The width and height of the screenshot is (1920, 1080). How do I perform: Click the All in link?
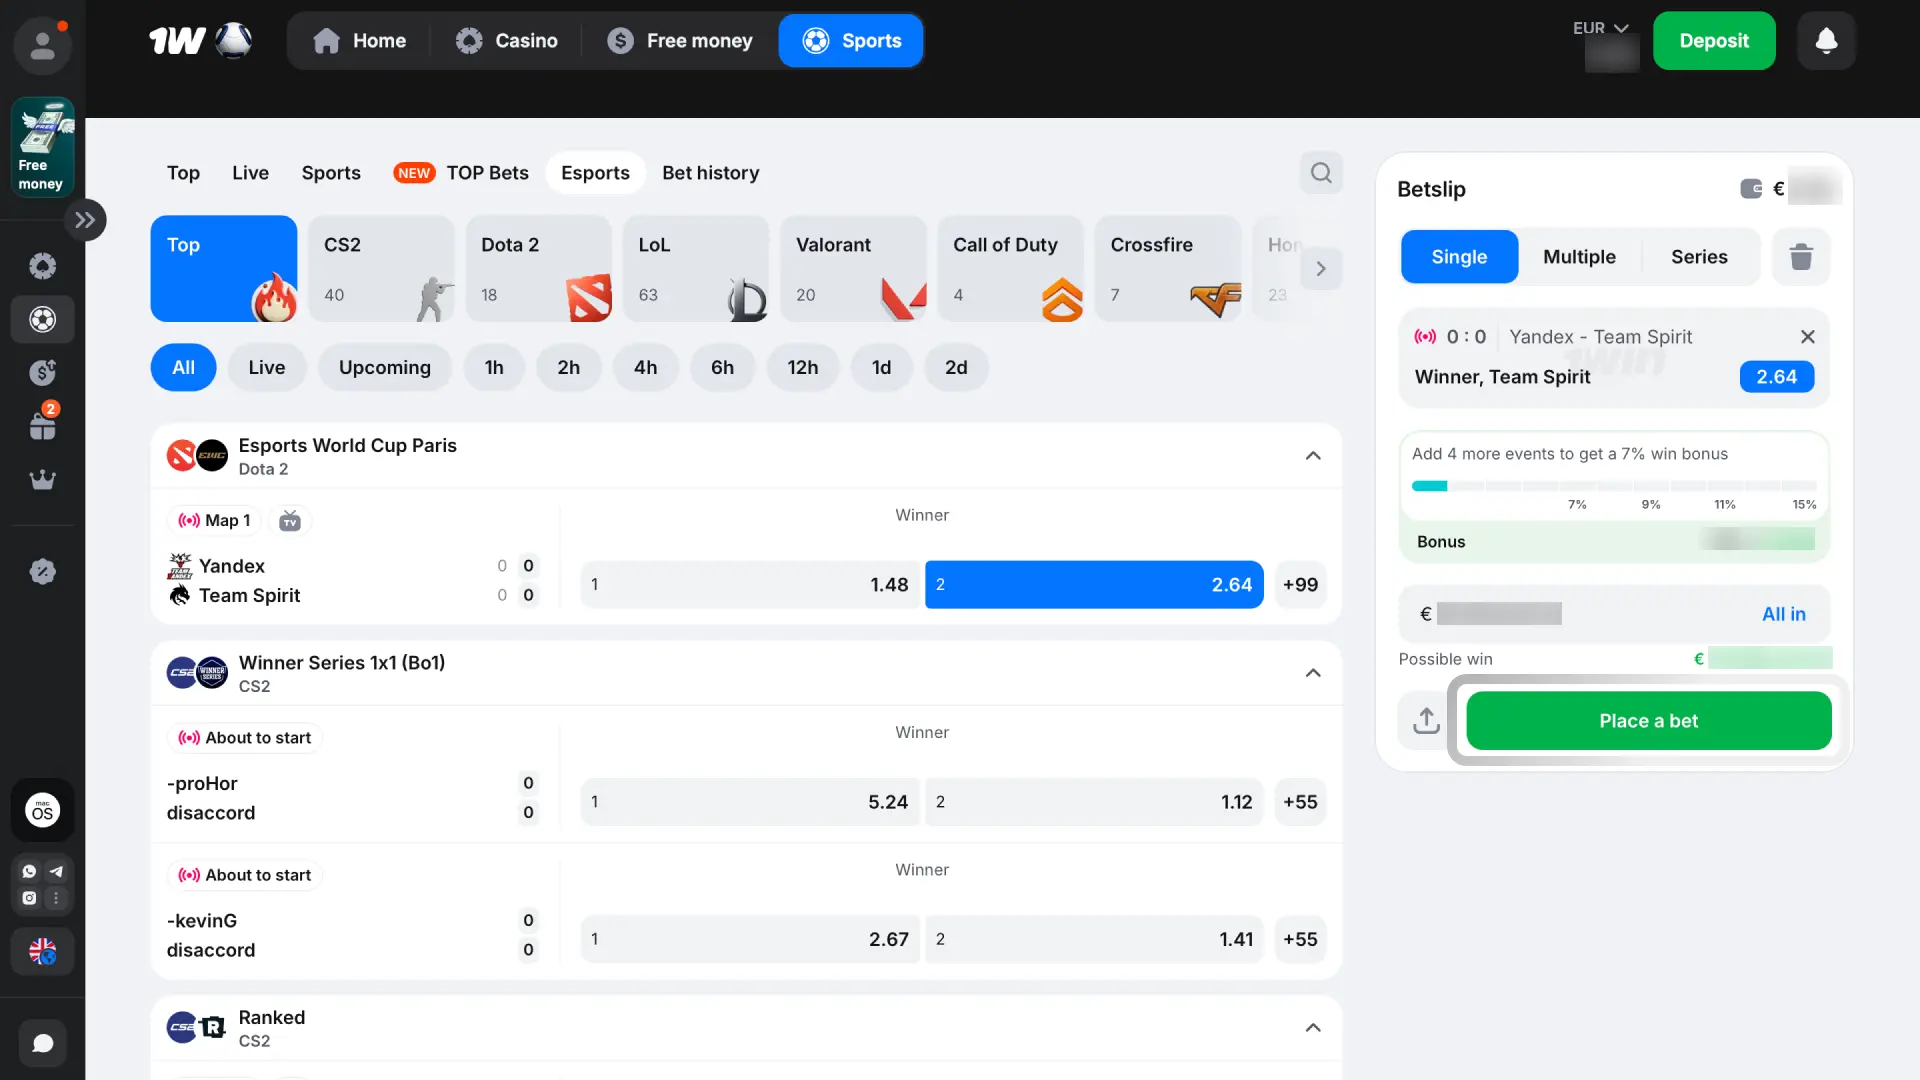coord(1783,614)
